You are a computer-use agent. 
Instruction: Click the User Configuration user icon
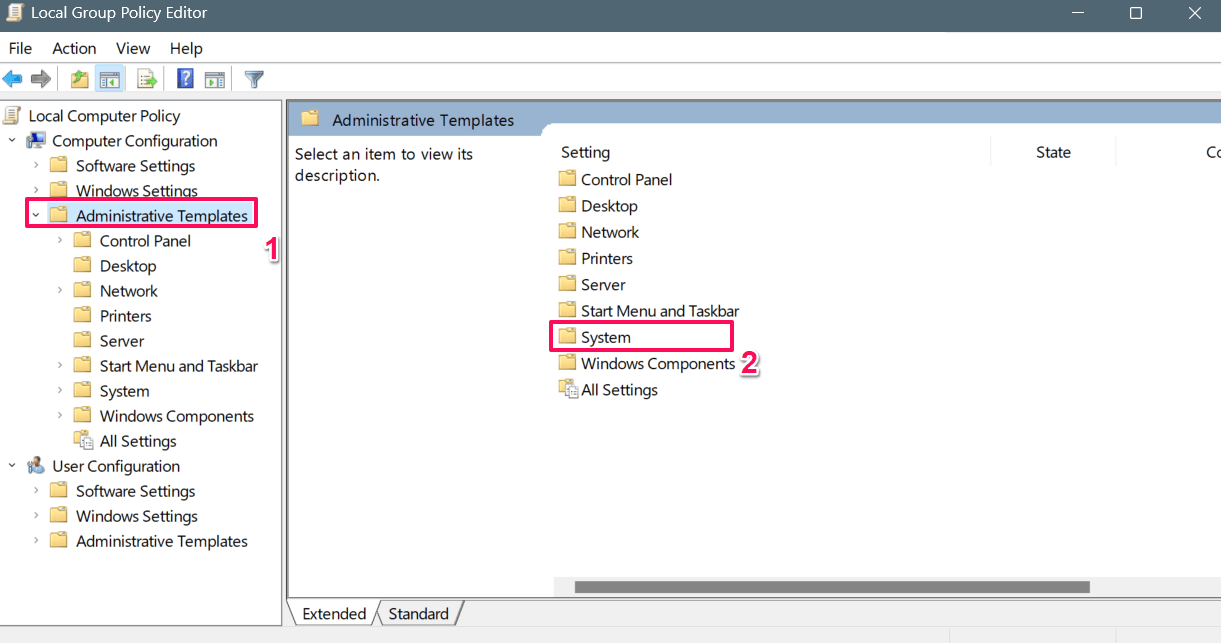point(36,465)
